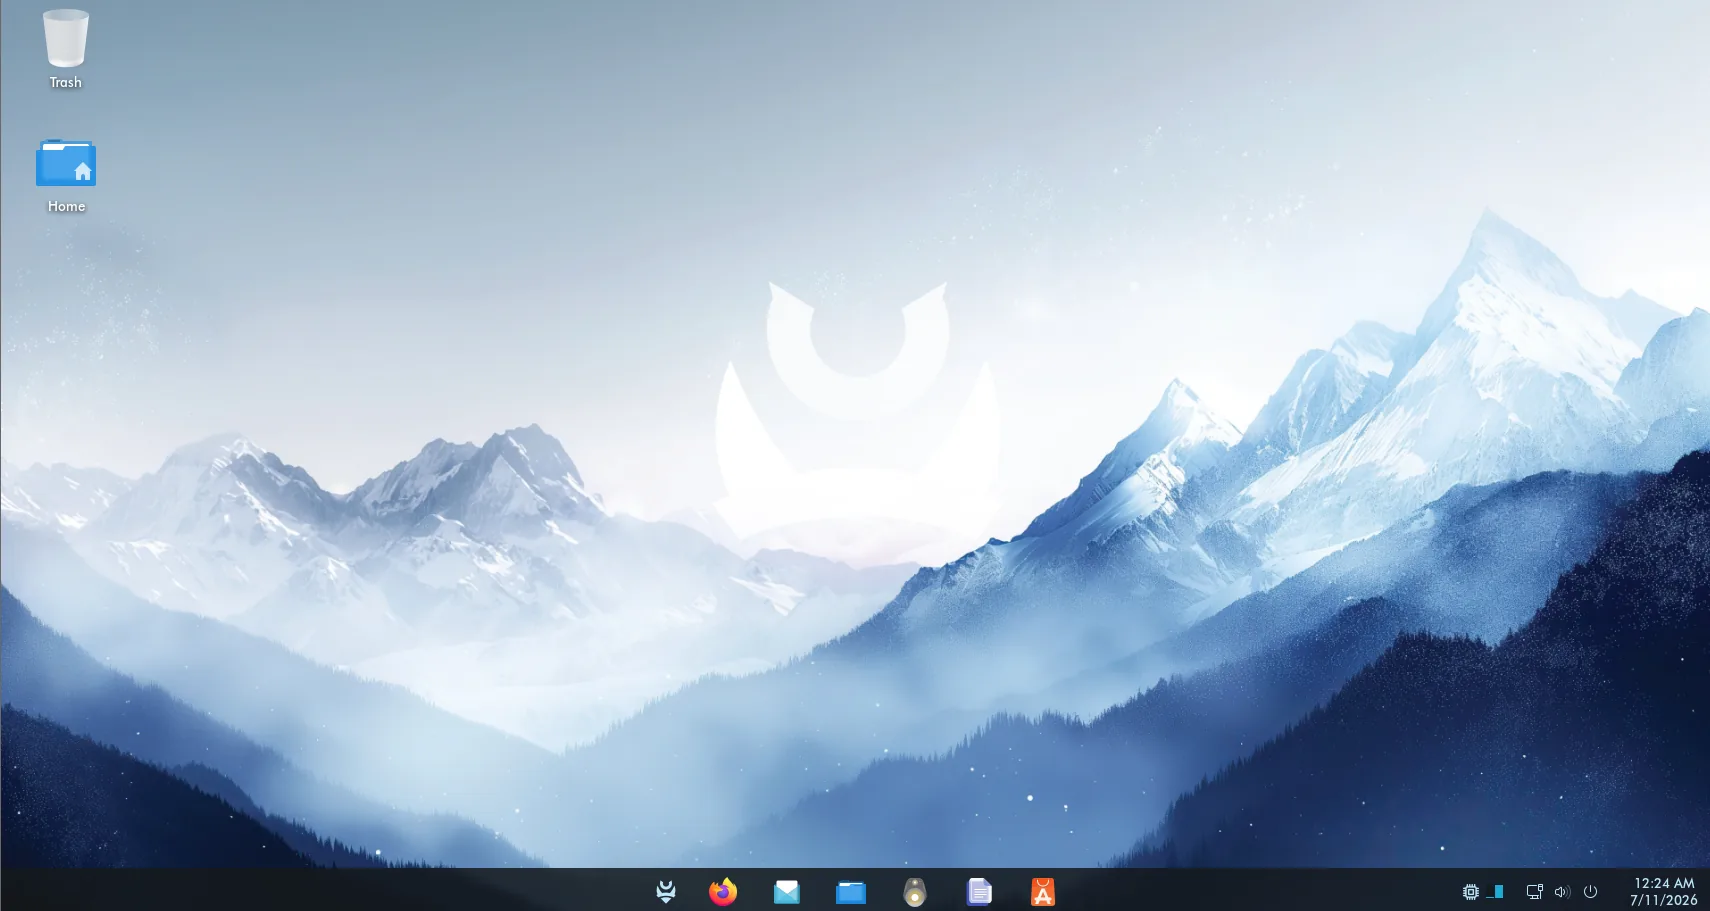Open the Files manager in taskbar
This screenshot has height=911, width=1710.
pyautogui.click(x=851, y=891)
